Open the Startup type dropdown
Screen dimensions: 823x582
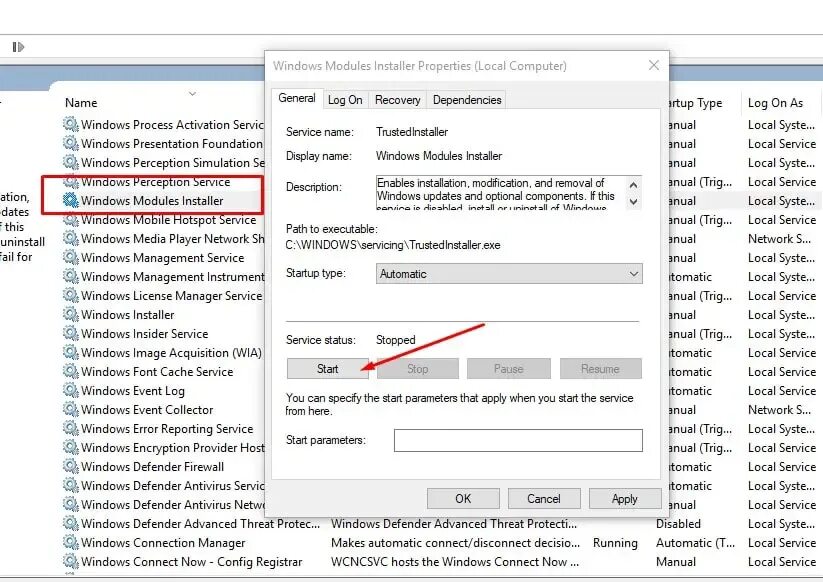(509, 274)
